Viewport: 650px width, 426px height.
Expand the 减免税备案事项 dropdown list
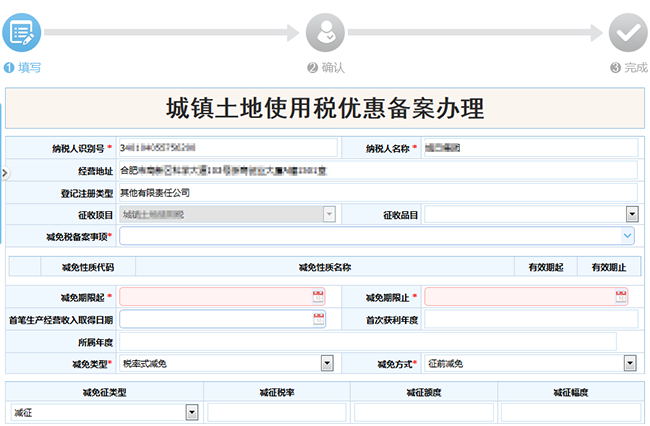(627, 236)
